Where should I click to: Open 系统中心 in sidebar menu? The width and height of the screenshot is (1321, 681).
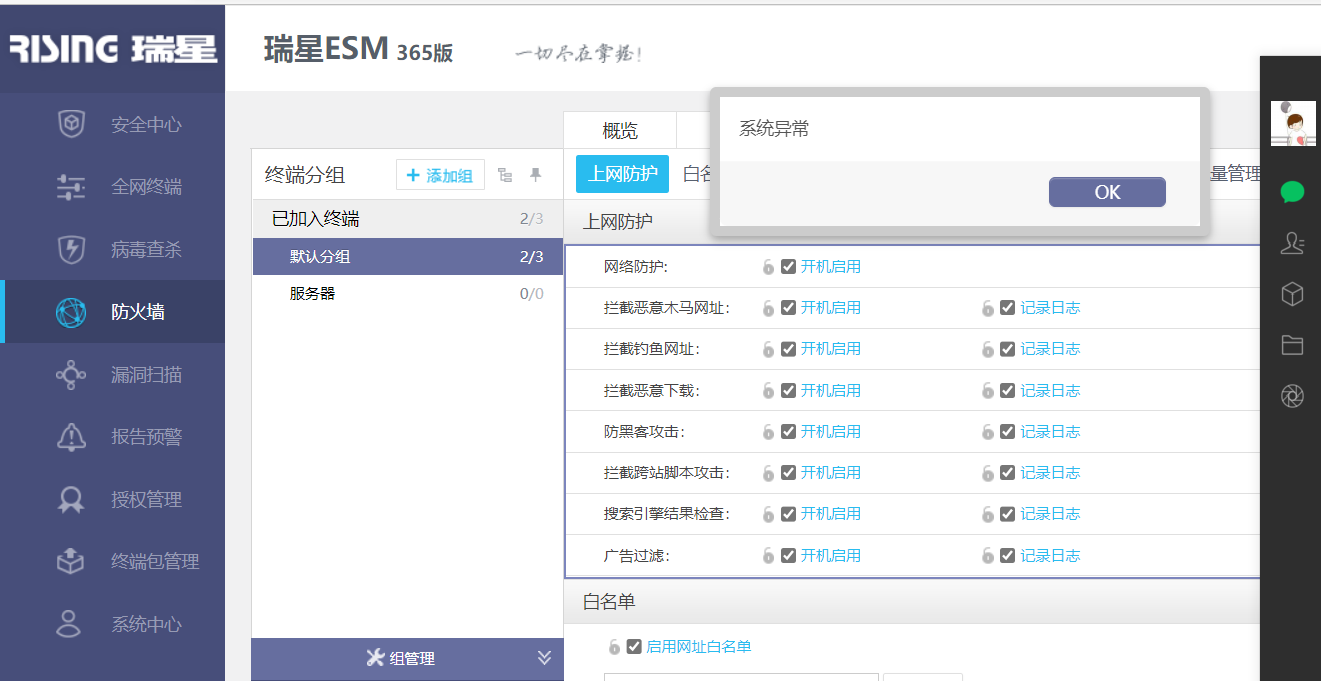[x=113, y=624]
